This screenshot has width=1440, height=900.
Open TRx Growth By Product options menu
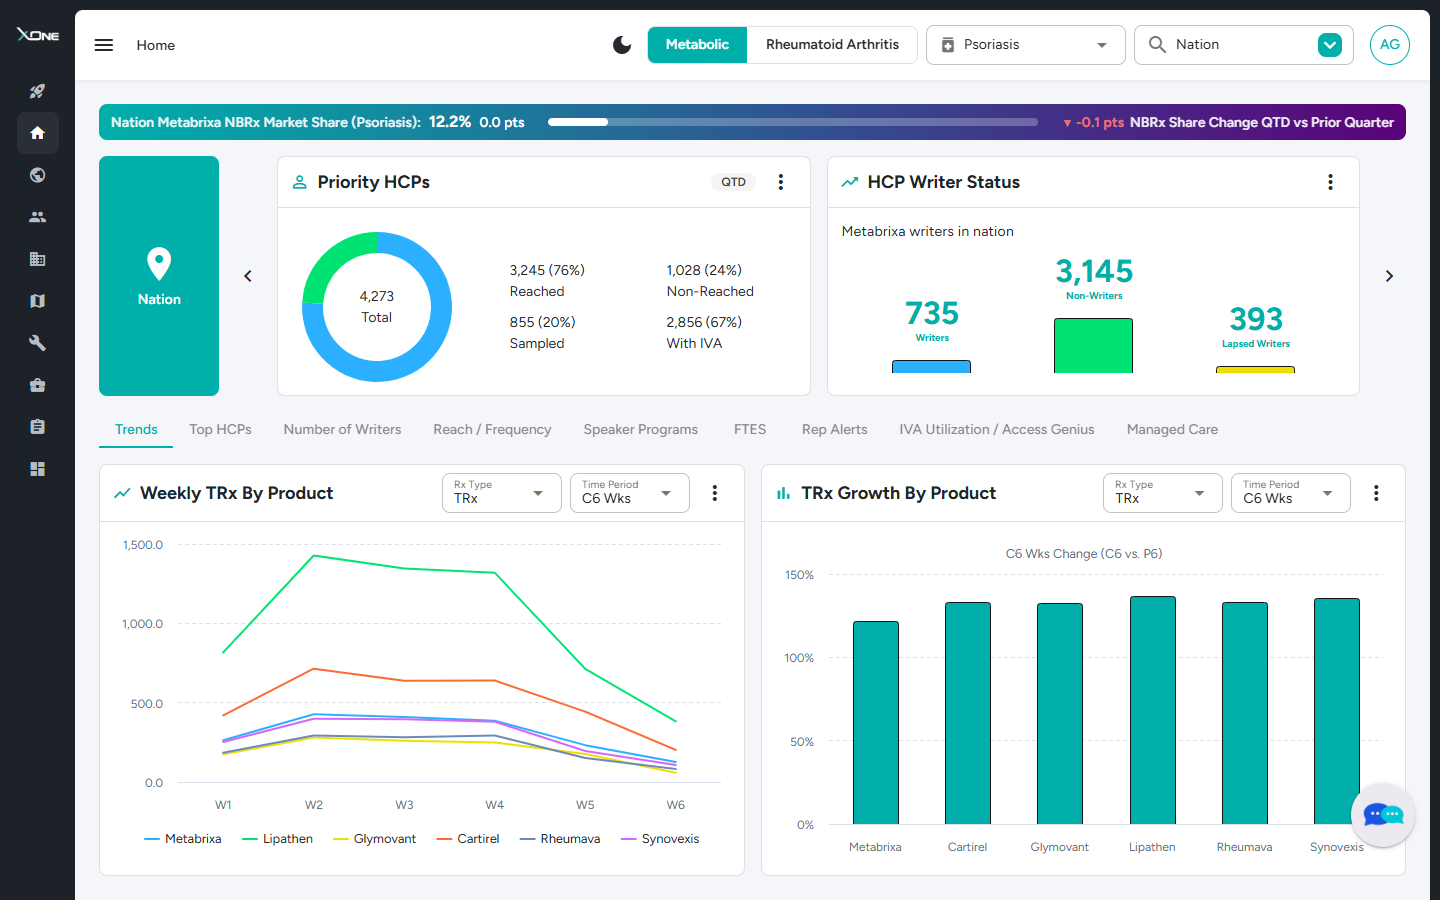click(x=1376, y=493)
